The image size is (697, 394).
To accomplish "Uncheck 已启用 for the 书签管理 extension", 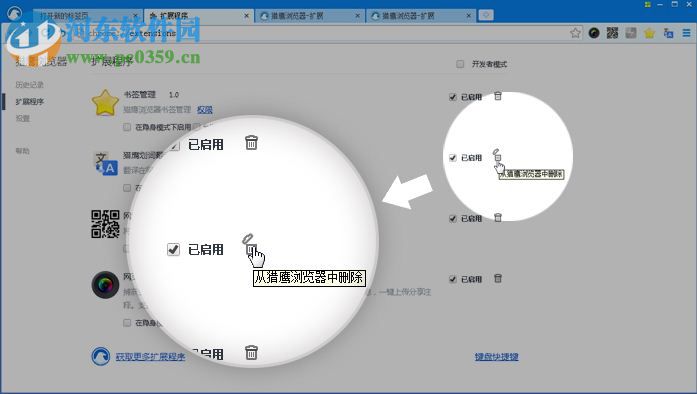I will click(x=453, y=97).
